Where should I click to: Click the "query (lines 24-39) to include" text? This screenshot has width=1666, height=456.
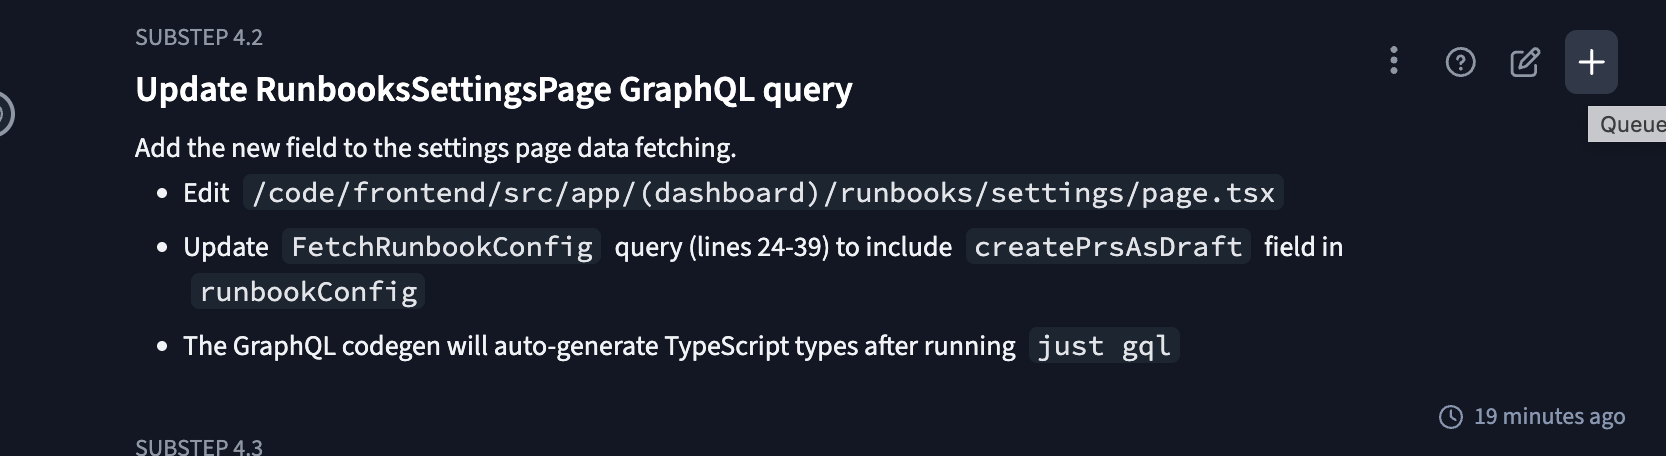(782, 247)
